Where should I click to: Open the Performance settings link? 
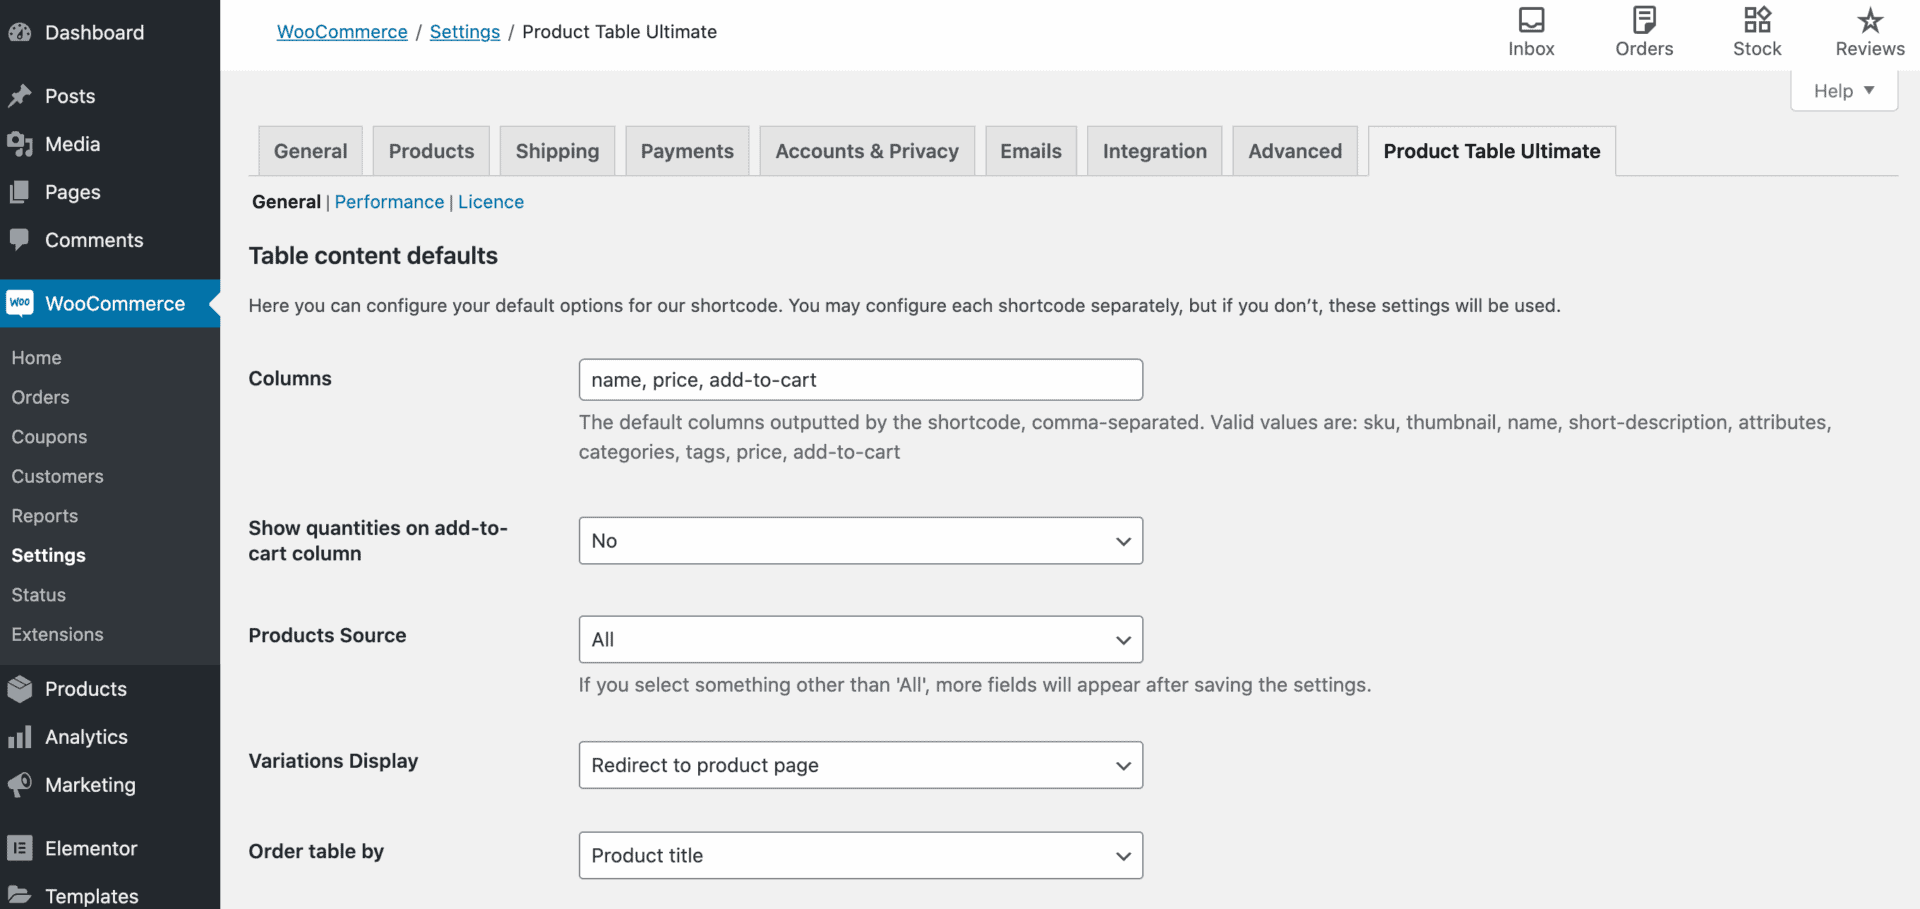[389, 201]
